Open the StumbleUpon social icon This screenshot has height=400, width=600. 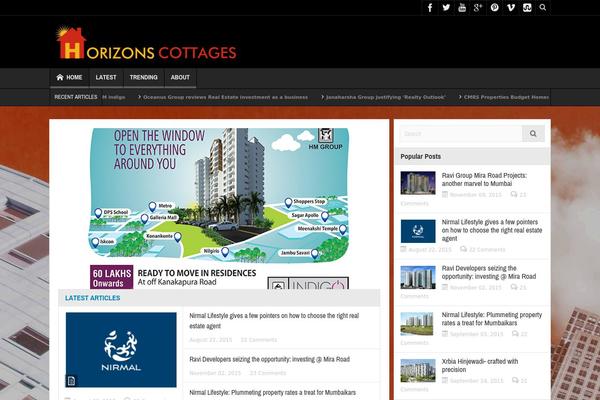[526, 8]
